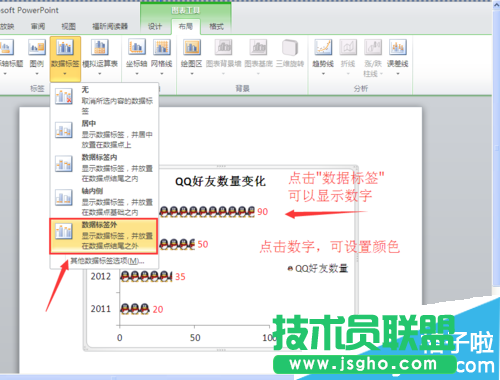Click the 模拟运算表 data table icon
Screen dimensions: 500x380
pyautogui.click(x=100, y=47)
